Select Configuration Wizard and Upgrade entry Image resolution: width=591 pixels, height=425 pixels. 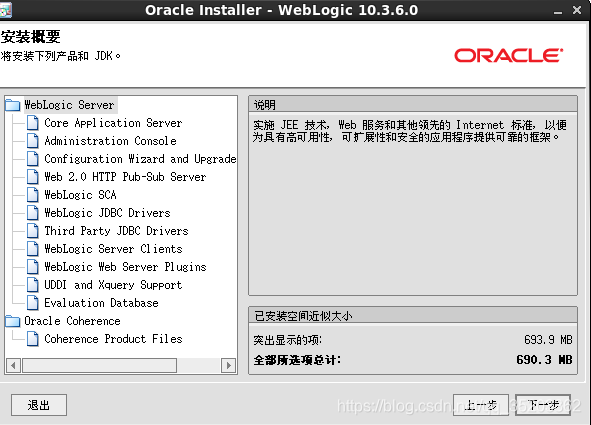[x=140, y=159]
